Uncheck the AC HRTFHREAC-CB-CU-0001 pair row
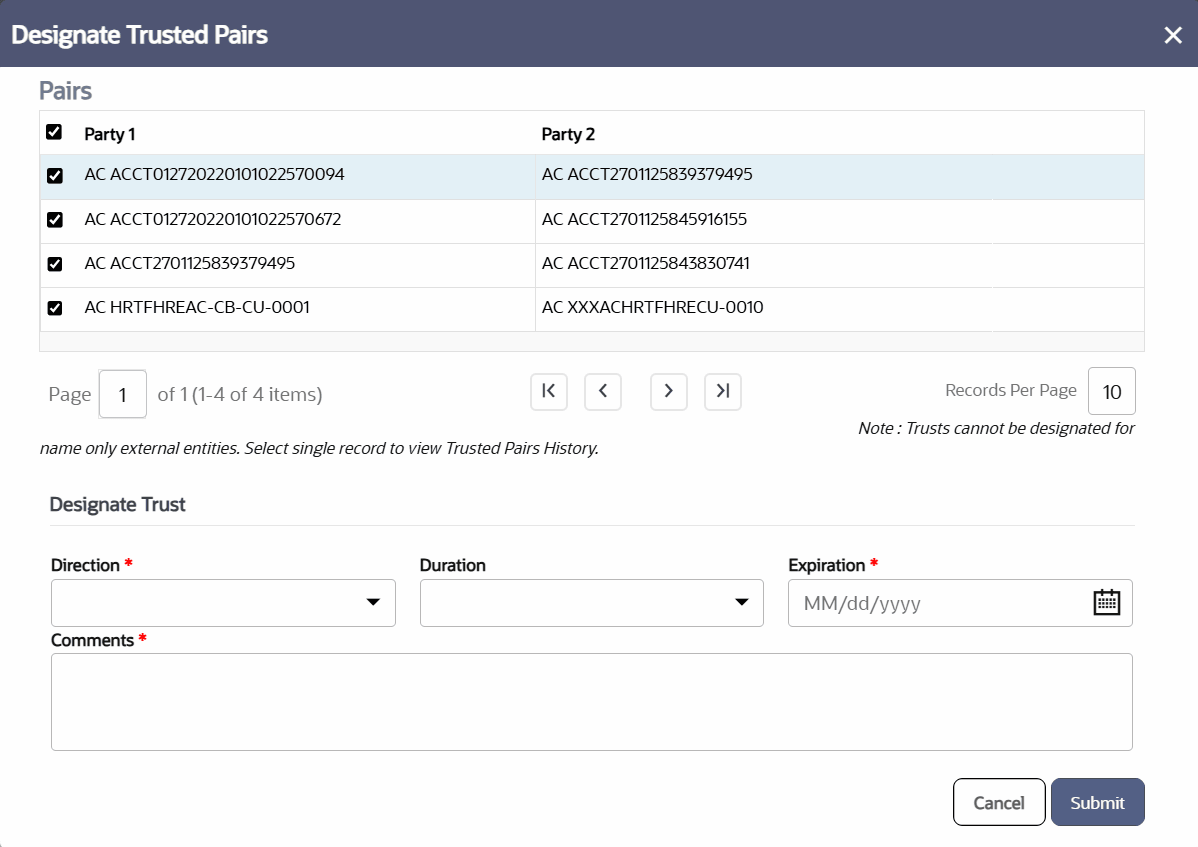 pyautogui.click(x=55, y=308)
